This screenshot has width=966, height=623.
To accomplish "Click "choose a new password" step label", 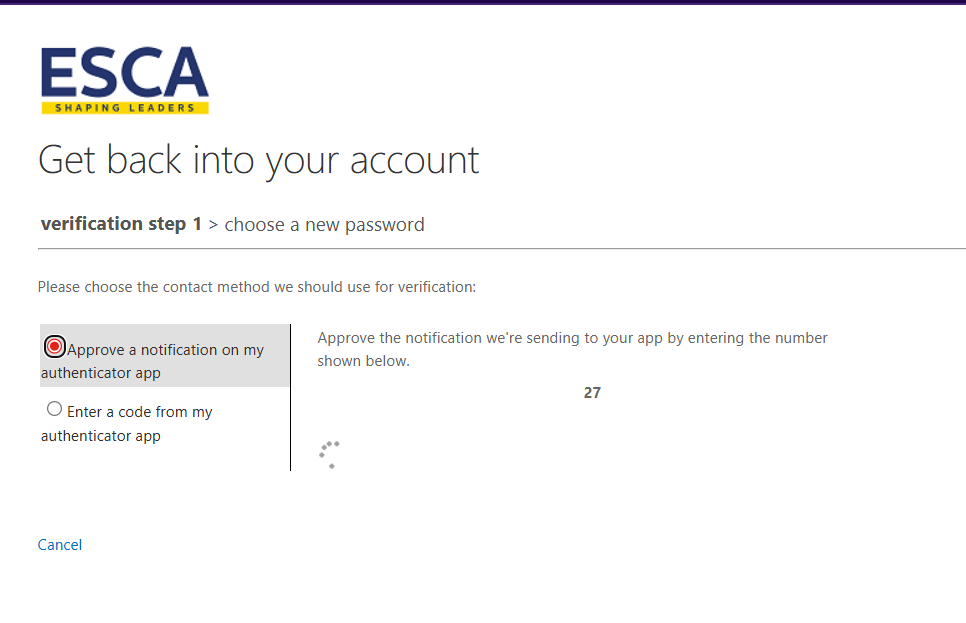I will 324,224.
